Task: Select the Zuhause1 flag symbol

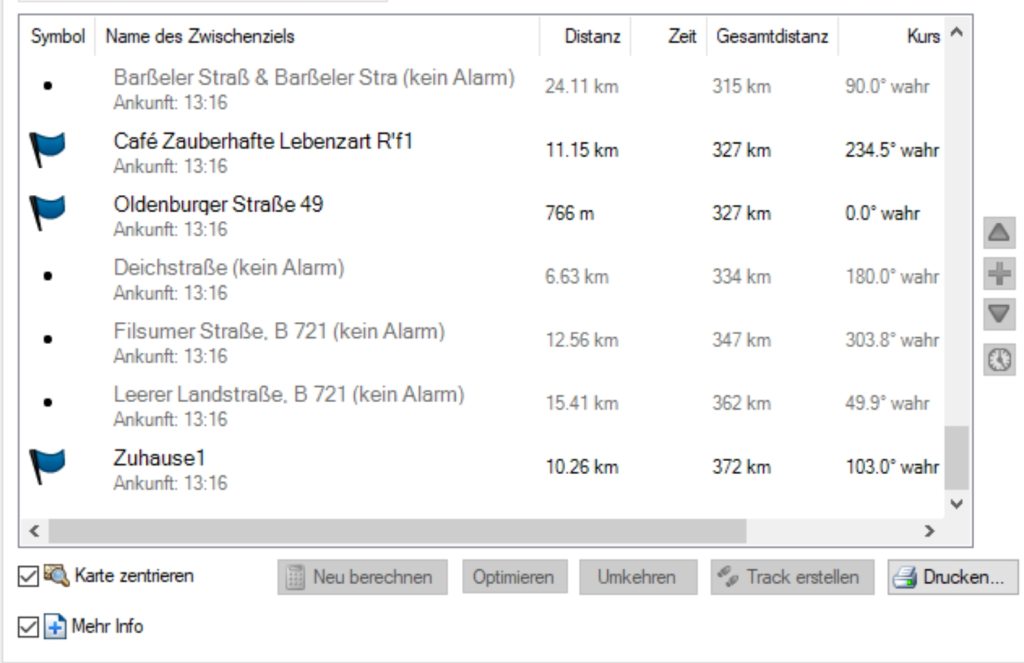Action: pos(47,466)
